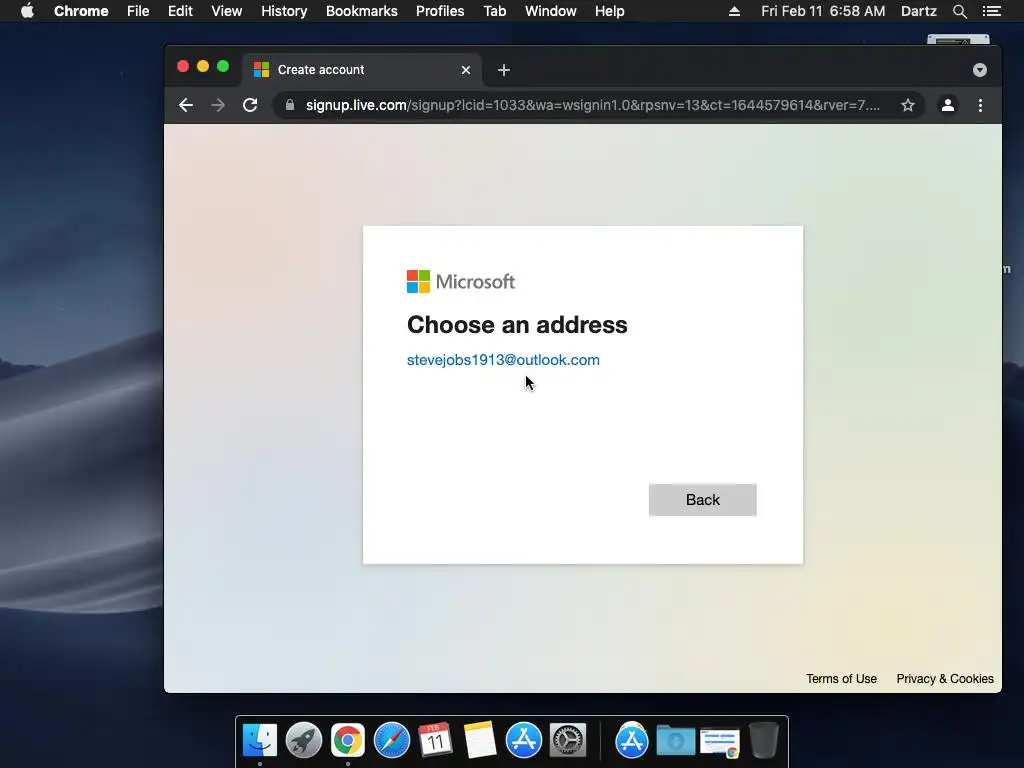Open the App Store icon left of Downloads folder
This screenshot has height=768, width=1024.
[632, 741]
